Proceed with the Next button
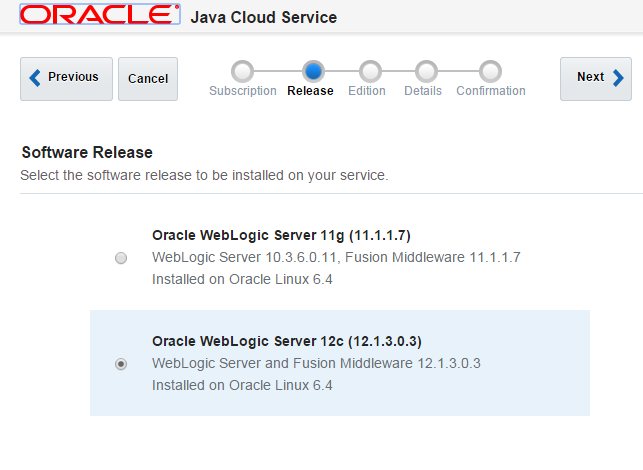643x470 pixels. point(596,79)
